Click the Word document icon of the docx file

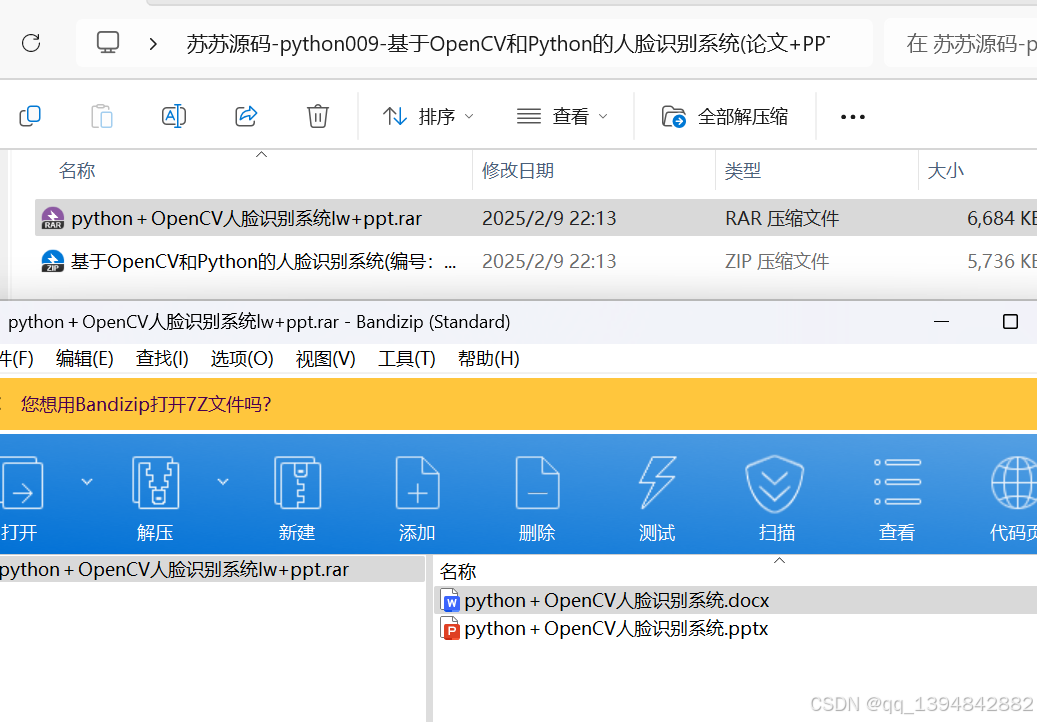[x=450, y=600]
